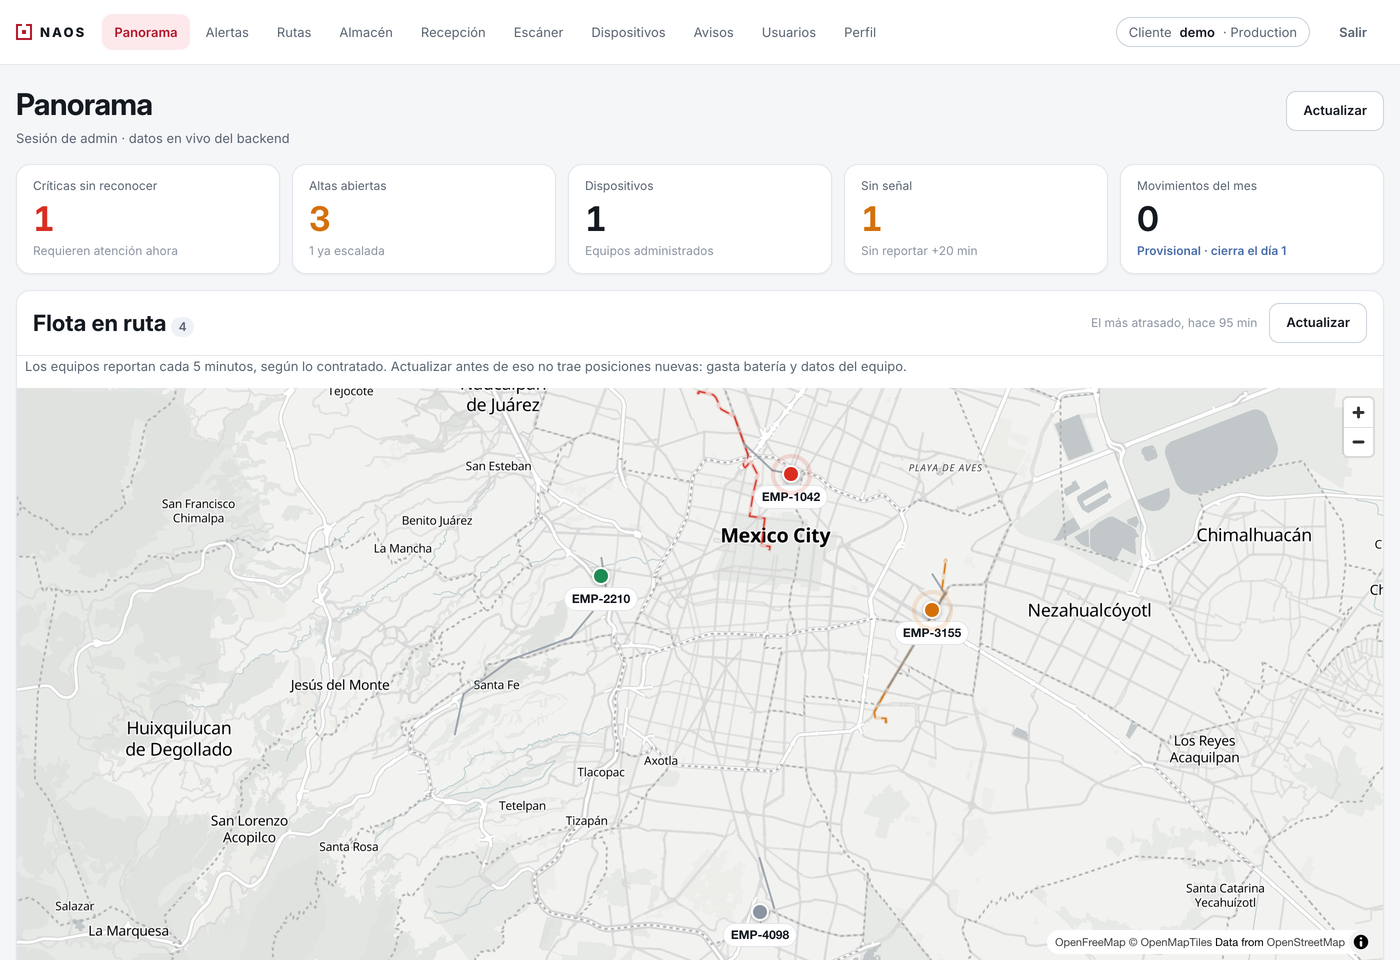Click the Cliente demo Production pill
The image size is (1400, 960).
coord(1213,32)
